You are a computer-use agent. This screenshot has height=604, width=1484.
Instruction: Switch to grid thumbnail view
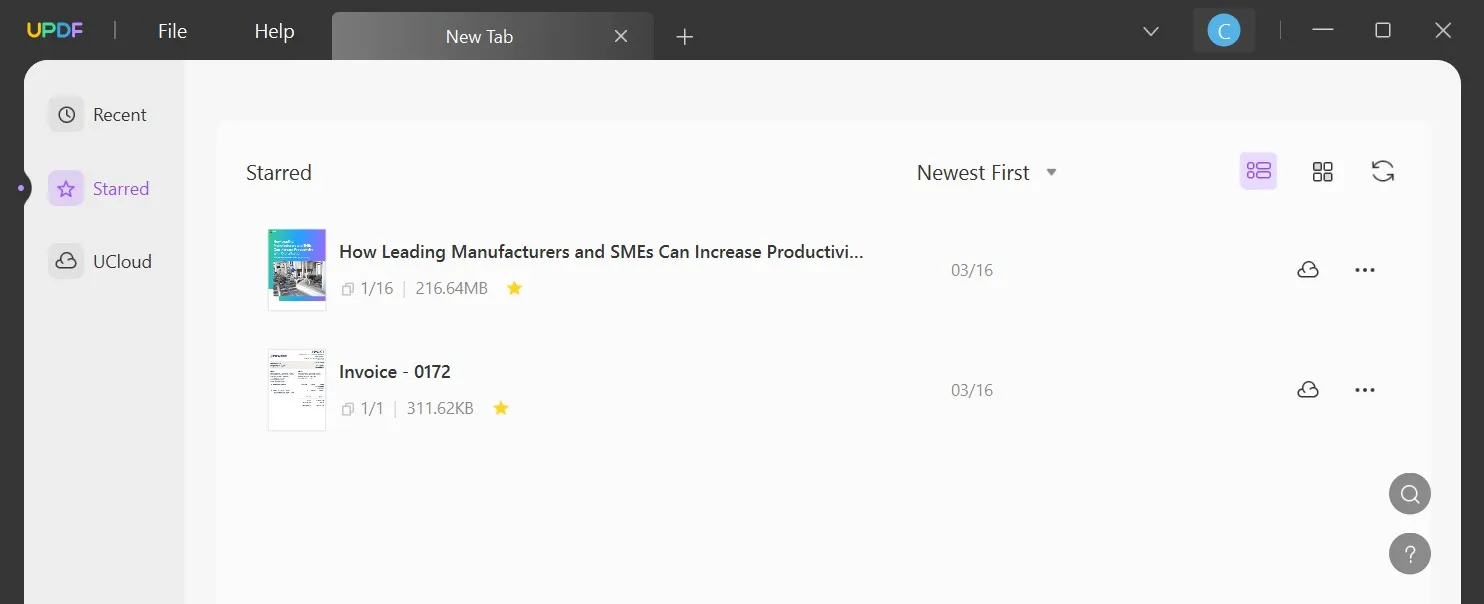click(x=1322, y=172)
